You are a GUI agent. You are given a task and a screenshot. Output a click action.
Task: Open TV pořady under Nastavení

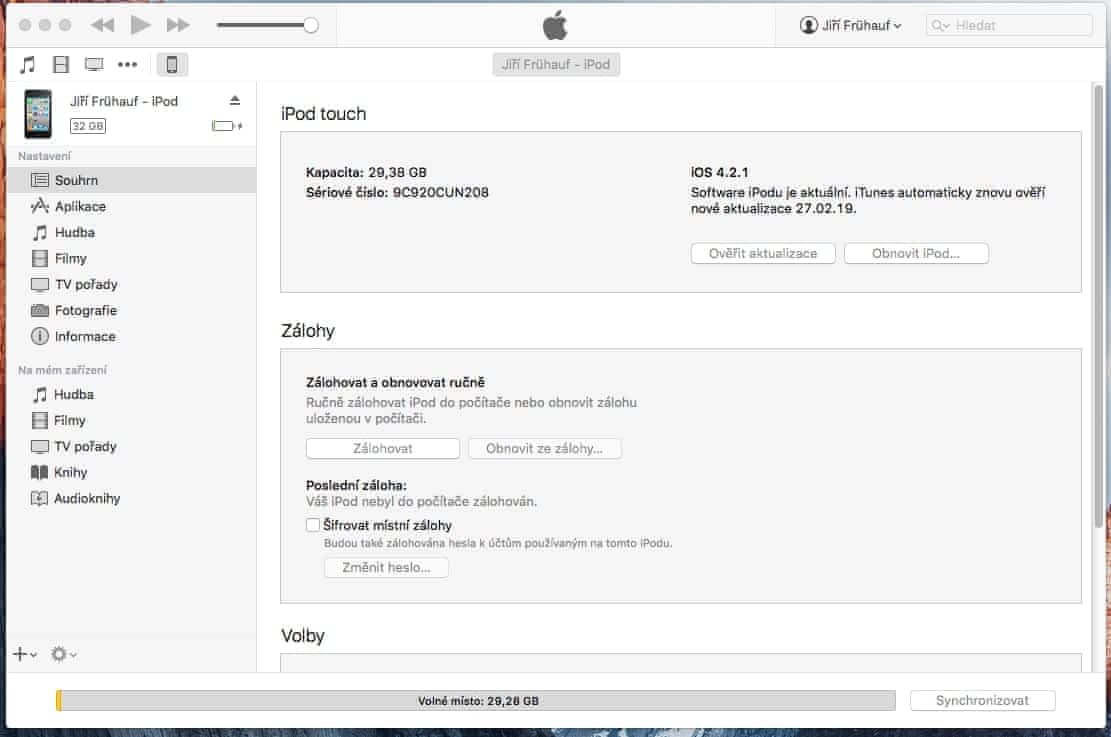point(132,284)
